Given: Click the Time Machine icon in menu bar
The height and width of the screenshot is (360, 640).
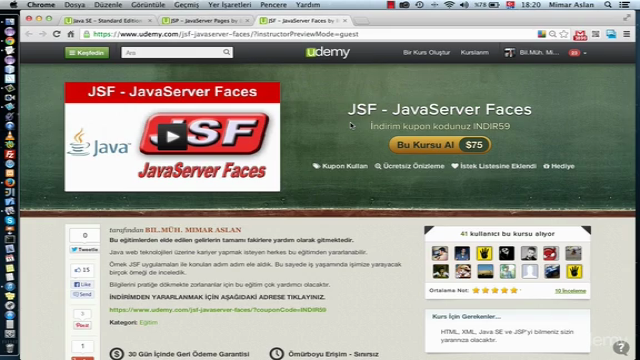Looking at the screenshot, I should 419,5.
